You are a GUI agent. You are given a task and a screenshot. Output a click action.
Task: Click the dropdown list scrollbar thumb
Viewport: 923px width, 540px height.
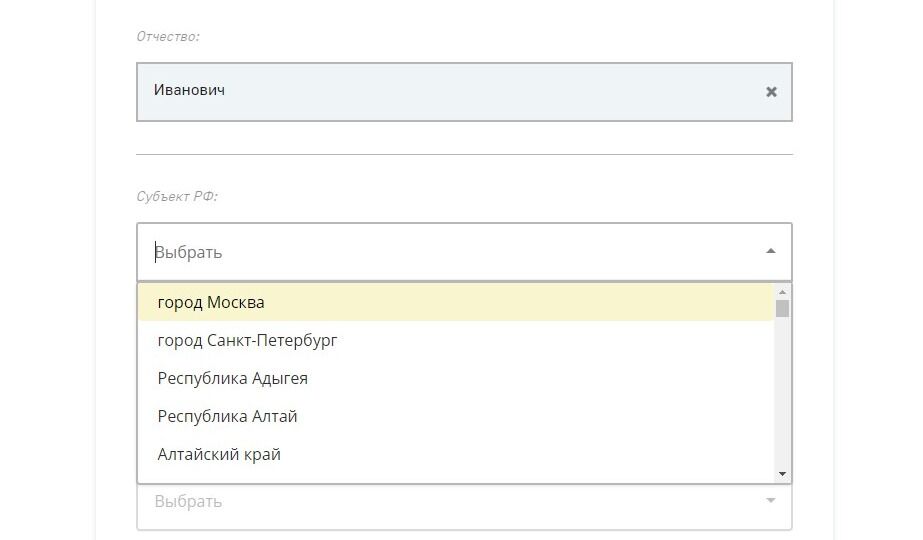click(782, 309)
